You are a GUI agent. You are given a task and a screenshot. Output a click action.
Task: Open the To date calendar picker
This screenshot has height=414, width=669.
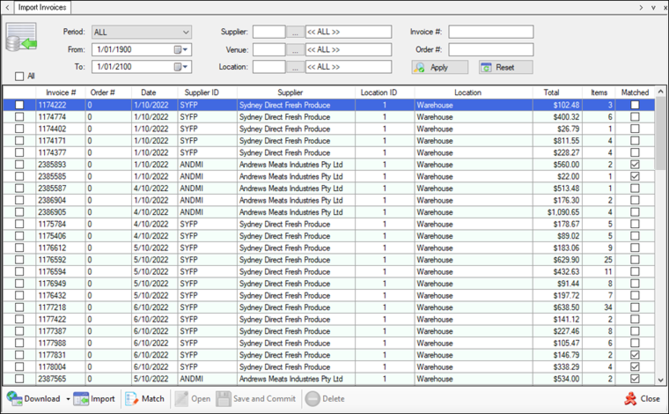click(x=181, y=67)
